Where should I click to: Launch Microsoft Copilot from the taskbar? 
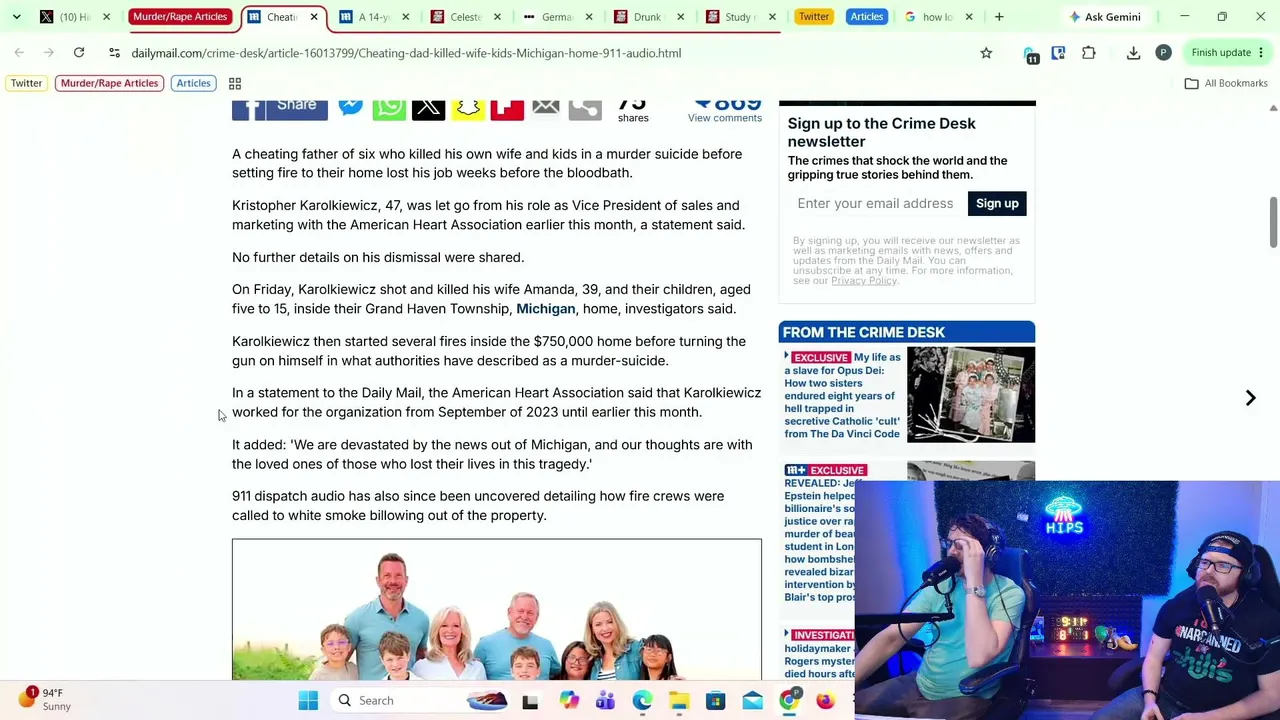click(x=568, y=701)
